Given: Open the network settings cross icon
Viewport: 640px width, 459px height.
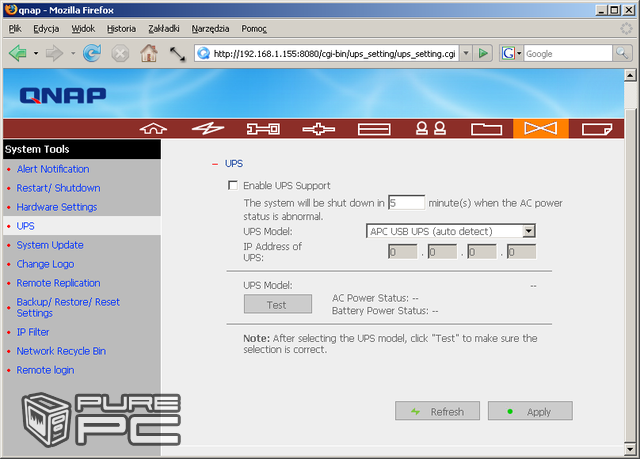Looking at the screenshot, I should pos(319,129).
